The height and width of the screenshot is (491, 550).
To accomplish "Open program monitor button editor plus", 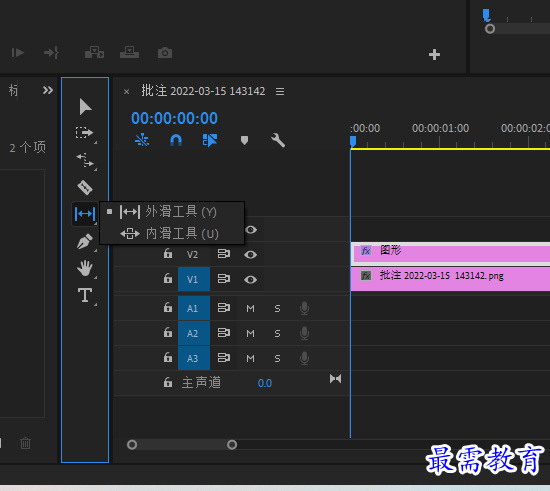I will point(434,54).
